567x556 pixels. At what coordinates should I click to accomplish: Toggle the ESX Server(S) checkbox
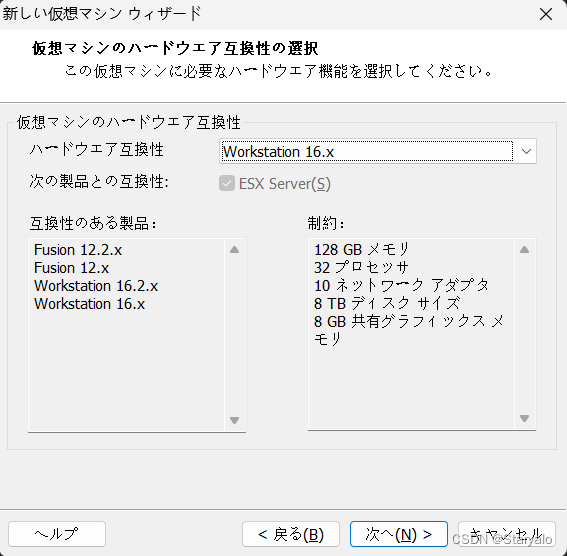click(227, 183)
